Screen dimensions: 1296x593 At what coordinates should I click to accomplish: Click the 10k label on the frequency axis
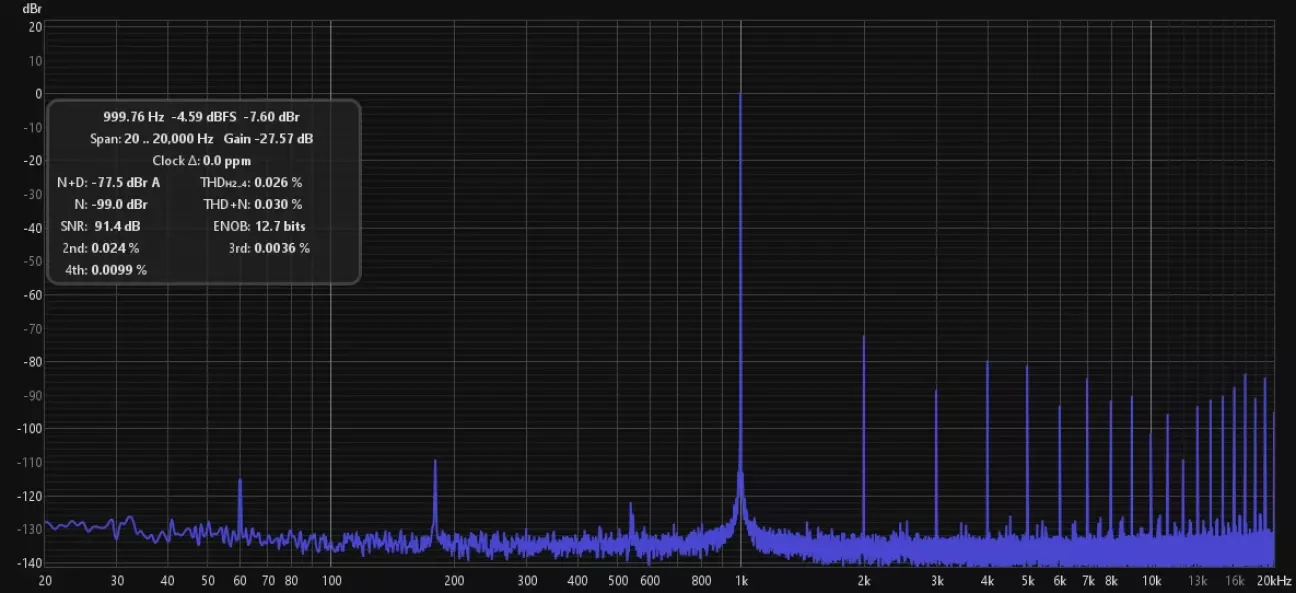click(x=1151, y=581)
